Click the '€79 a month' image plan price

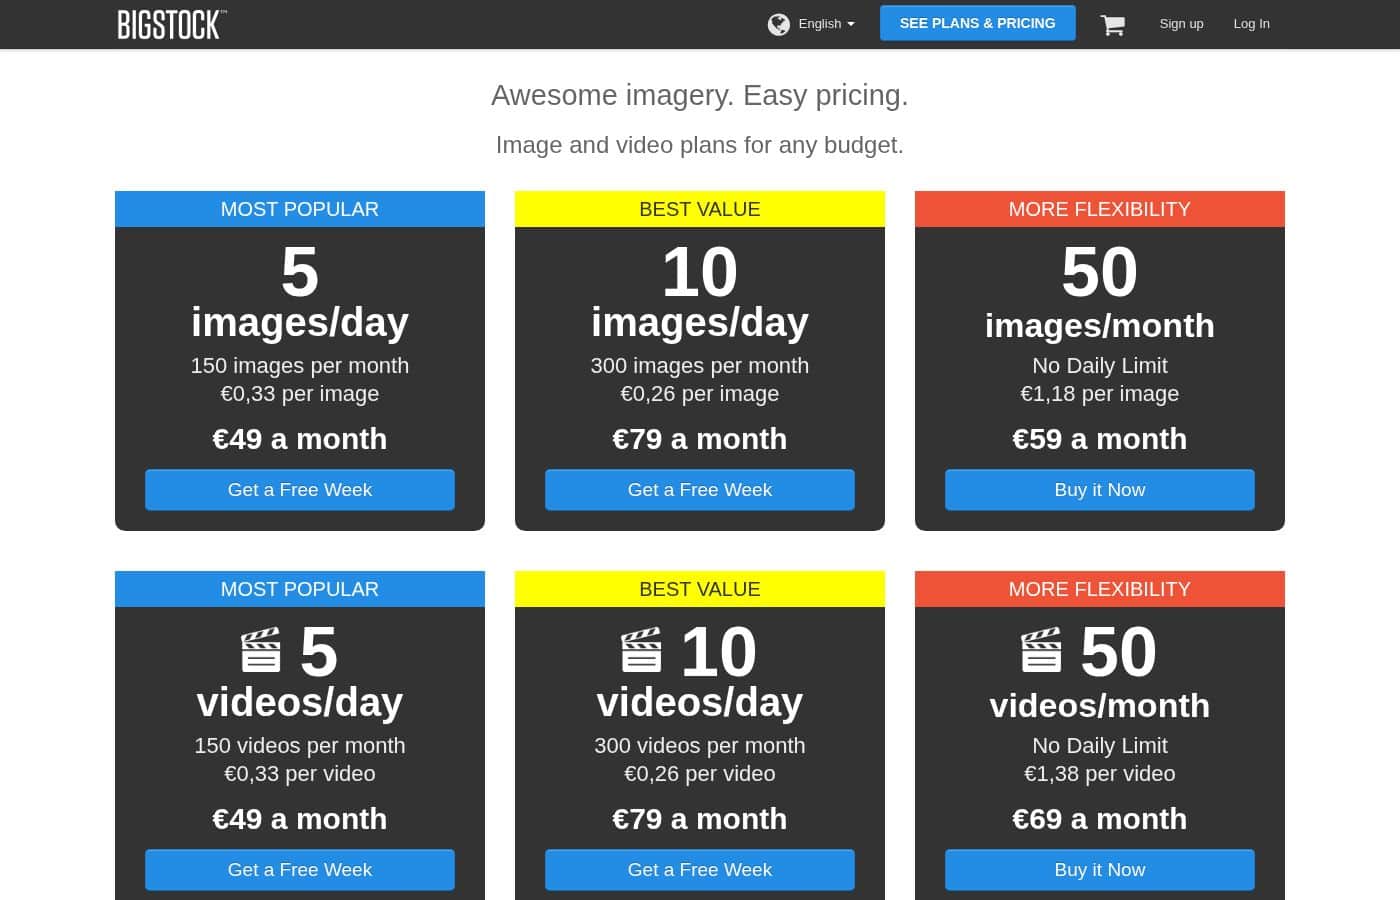[x=700, y=439]
